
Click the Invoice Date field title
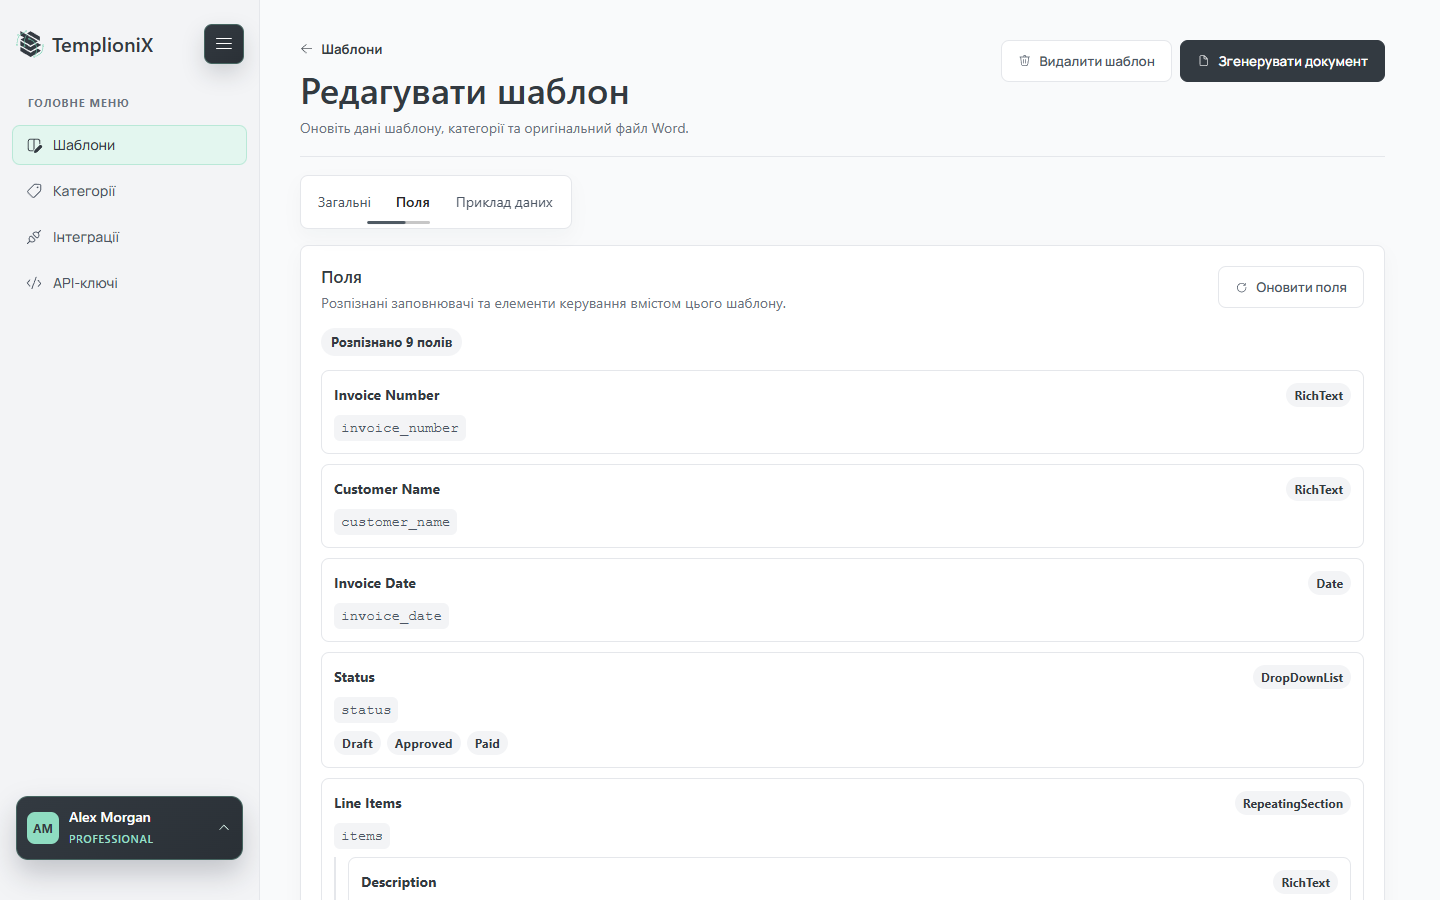coord(375,583)
